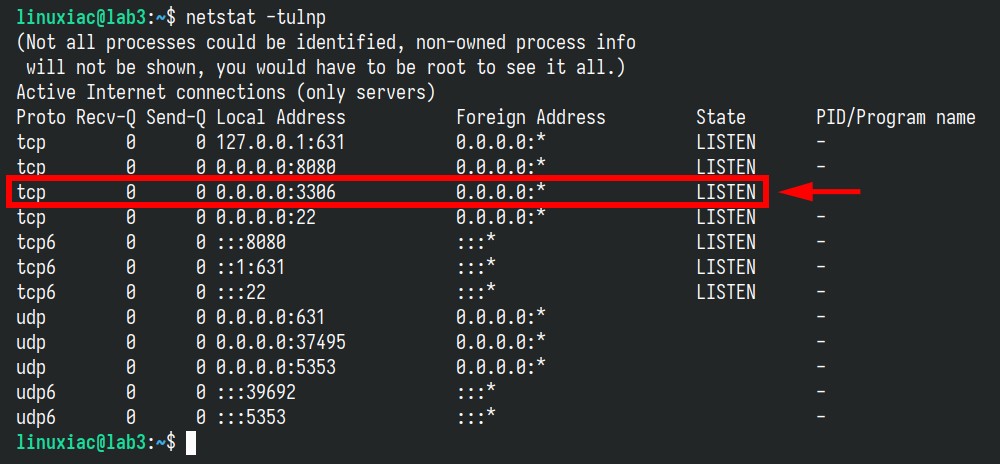Select the 0.0.0.0:3306 local address entry
This screenshot has width=1000, height=464.
pos(276,192)
